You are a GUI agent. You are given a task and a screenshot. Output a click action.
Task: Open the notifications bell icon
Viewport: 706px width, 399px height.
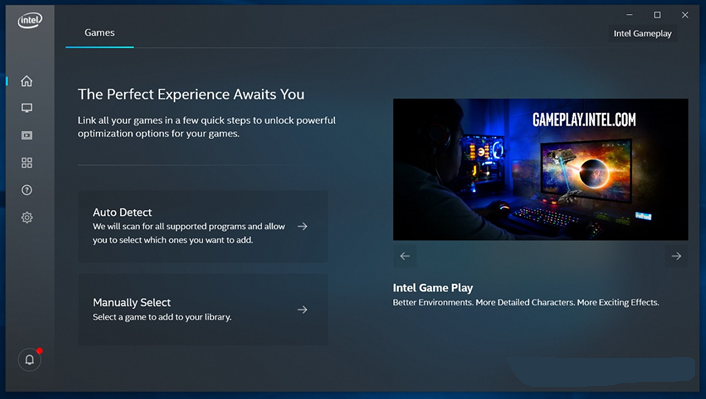(x=29, y=360)
